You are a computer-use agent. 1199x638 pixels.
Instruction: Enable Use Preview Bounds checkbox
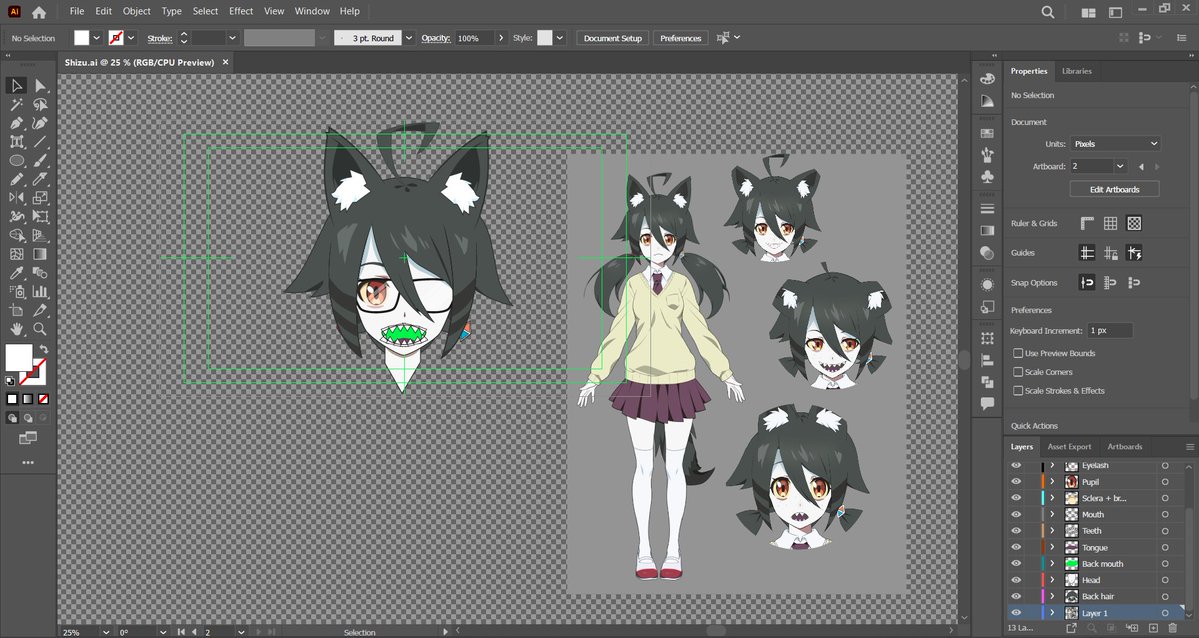tap(1018, 353)
